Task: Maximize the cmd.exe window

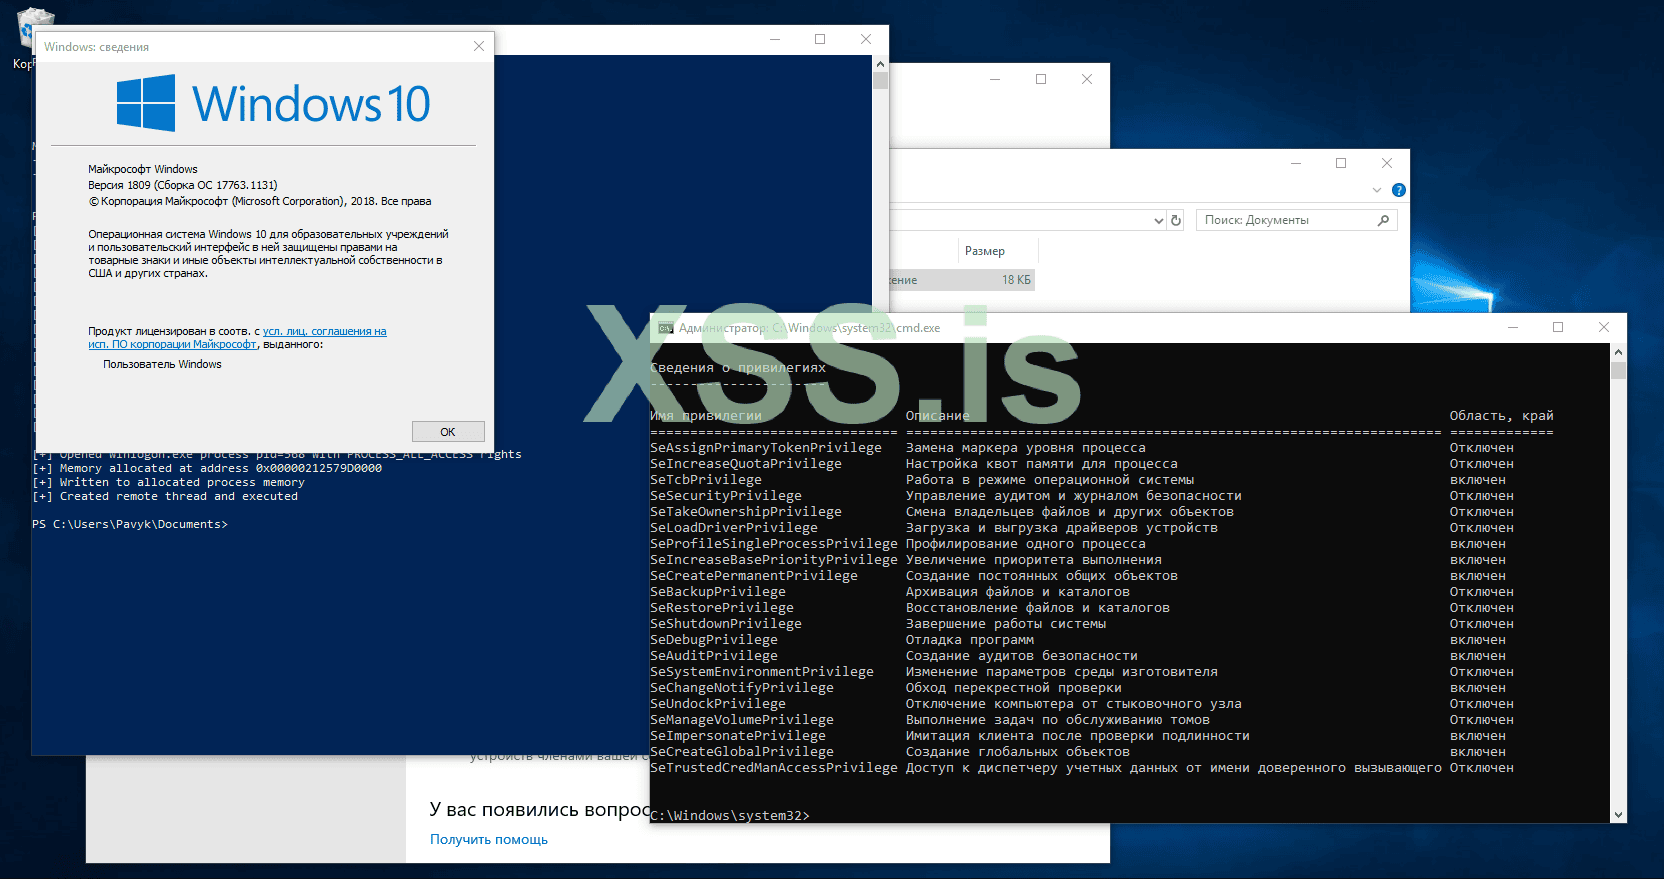Action: pos(1558,328)
